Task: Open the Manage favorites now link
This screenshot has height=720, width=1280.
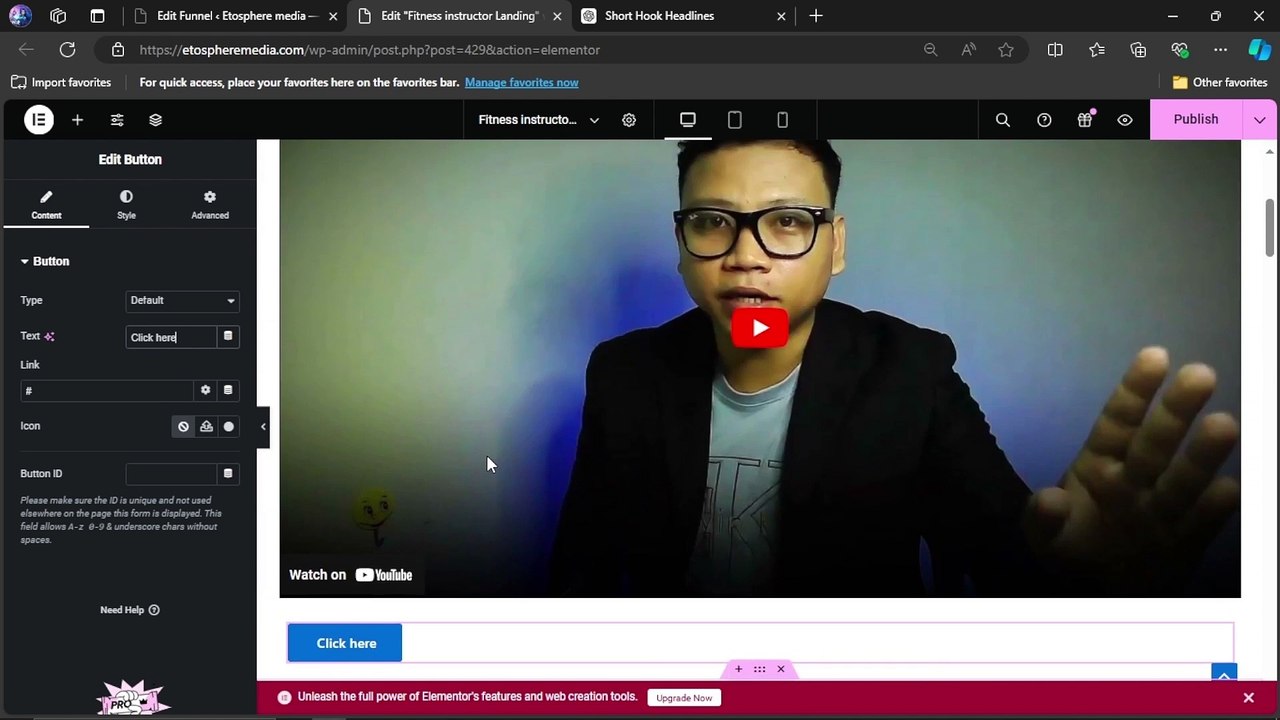Action: (x=521, y=83)
